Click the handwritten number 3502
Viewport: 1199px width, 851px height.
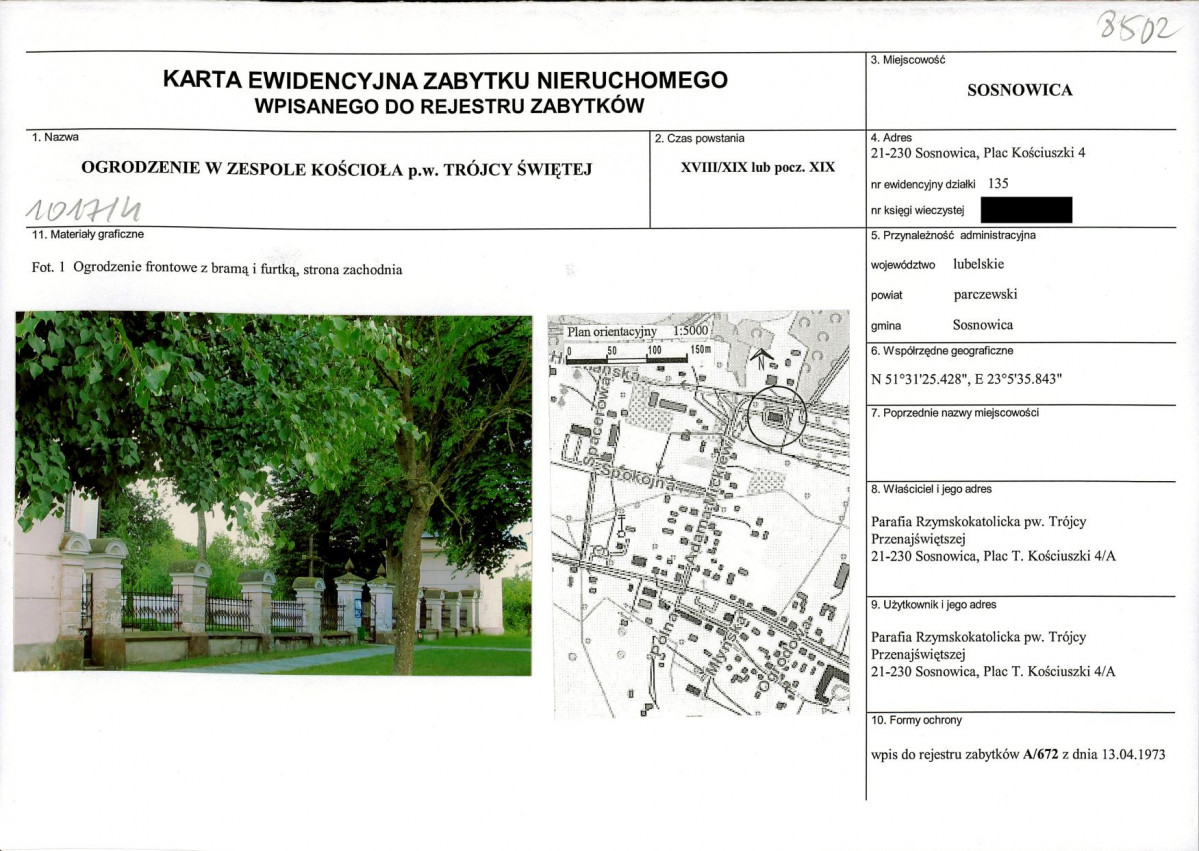(1139, 28)
